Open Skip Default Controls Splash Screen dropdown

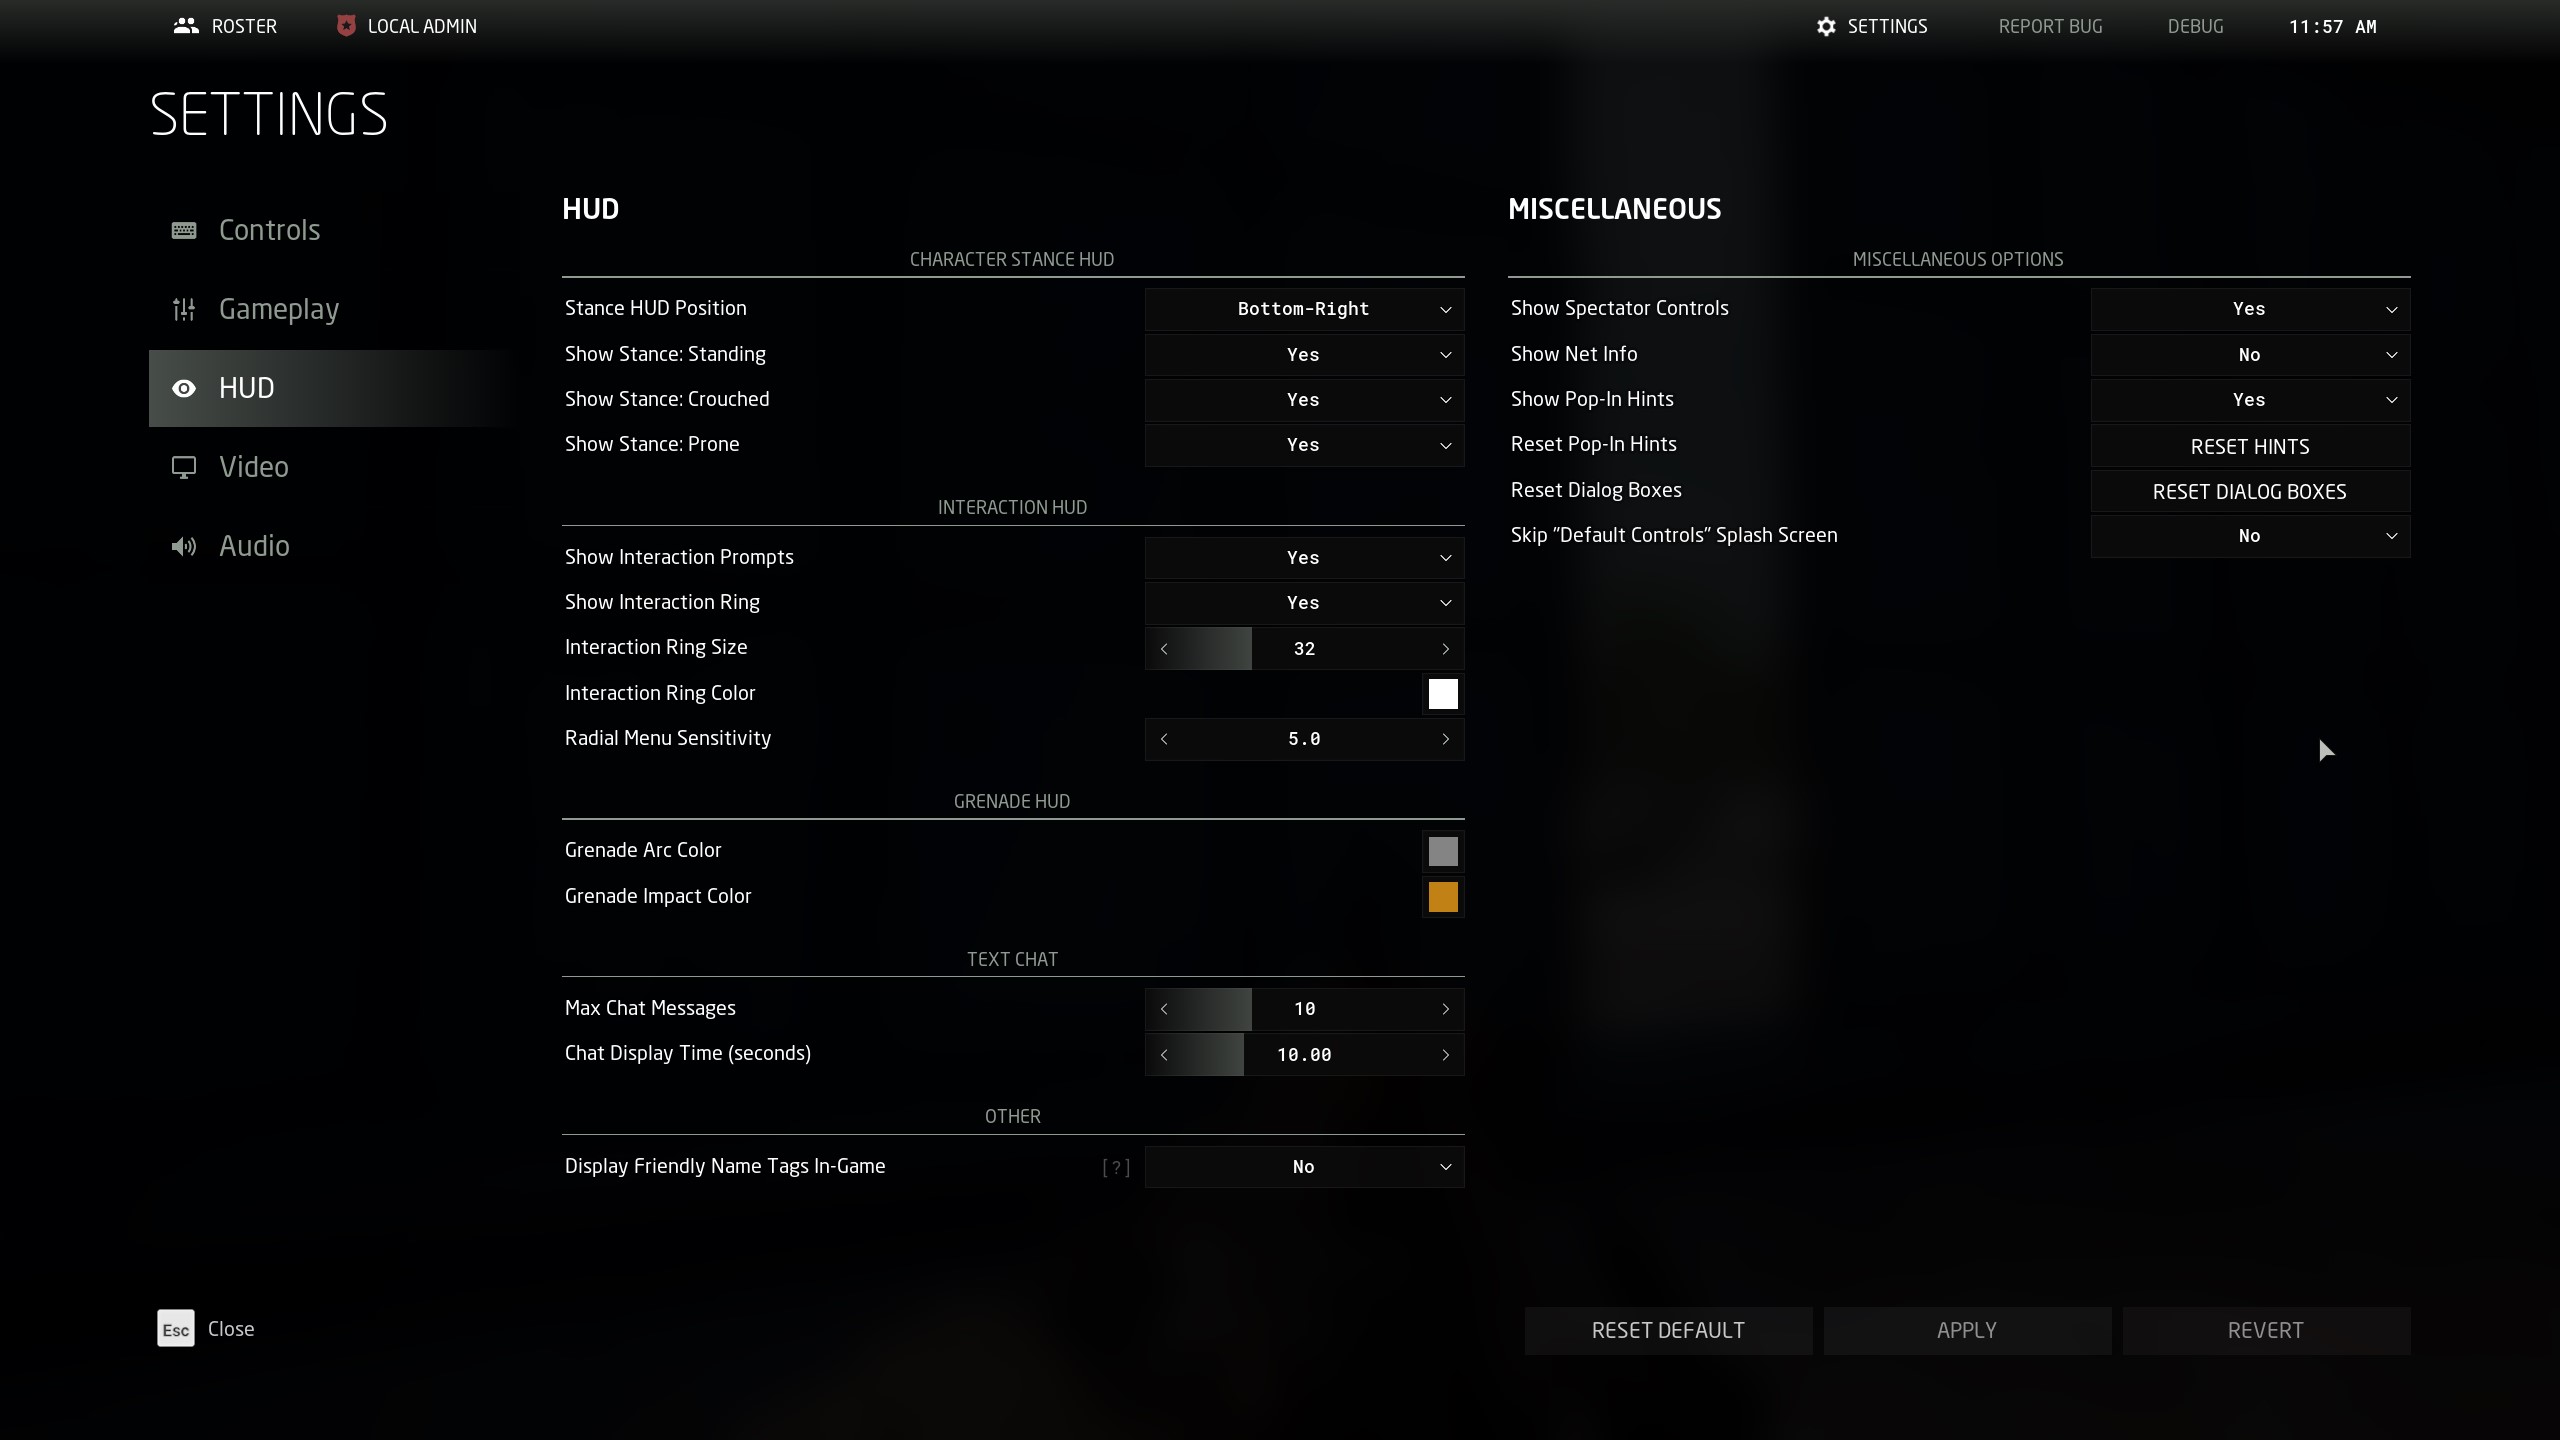(2250, 536)
